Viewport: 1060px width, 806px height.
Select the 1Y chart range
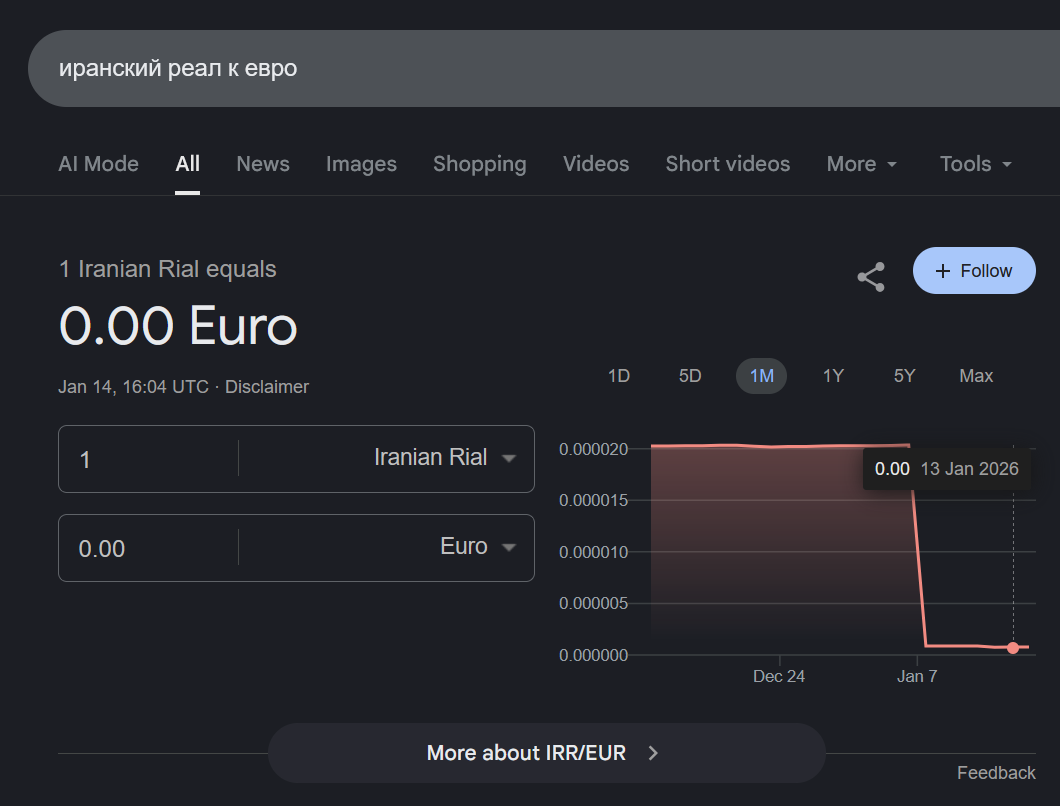(x=833, y=376)
